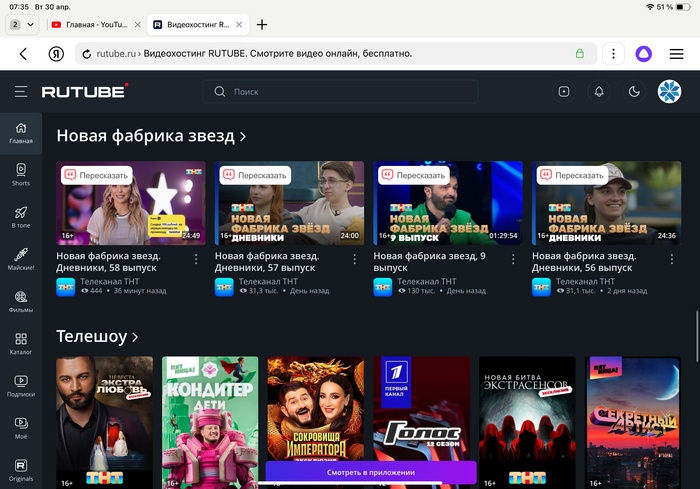Open options menu for 58 выпуск video
This screenshot has width=700, height=489.
(x=196, y=259)
